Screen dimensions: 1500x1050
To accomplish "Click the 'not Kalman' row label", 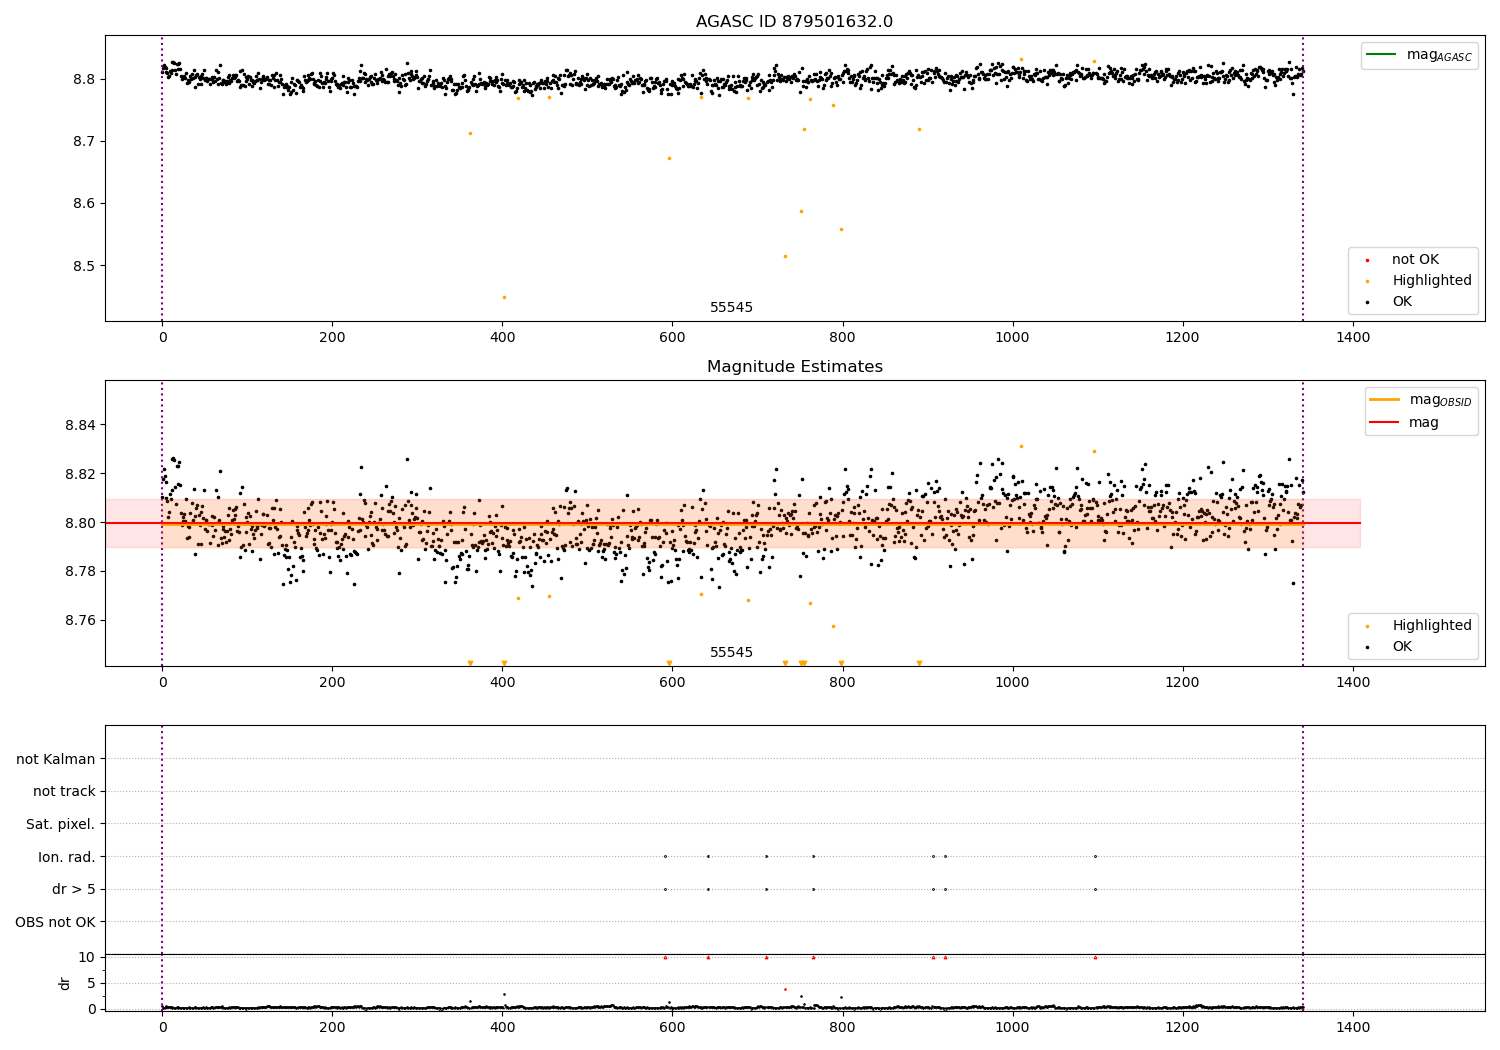I will click(x=56, y=760).
